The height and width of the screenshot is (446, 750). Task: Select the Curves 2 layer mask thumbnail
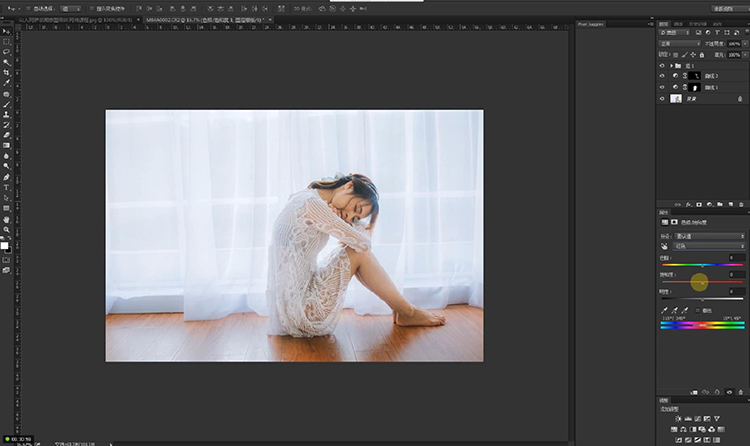695,76
